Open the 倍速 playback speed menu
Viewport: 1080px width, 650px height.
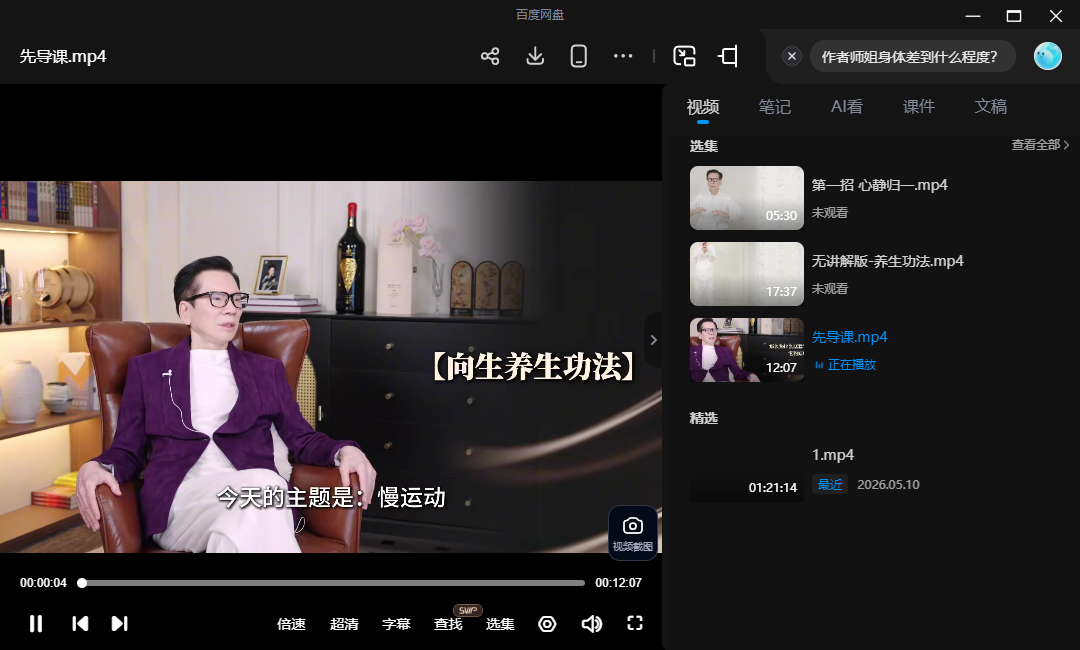291,624
